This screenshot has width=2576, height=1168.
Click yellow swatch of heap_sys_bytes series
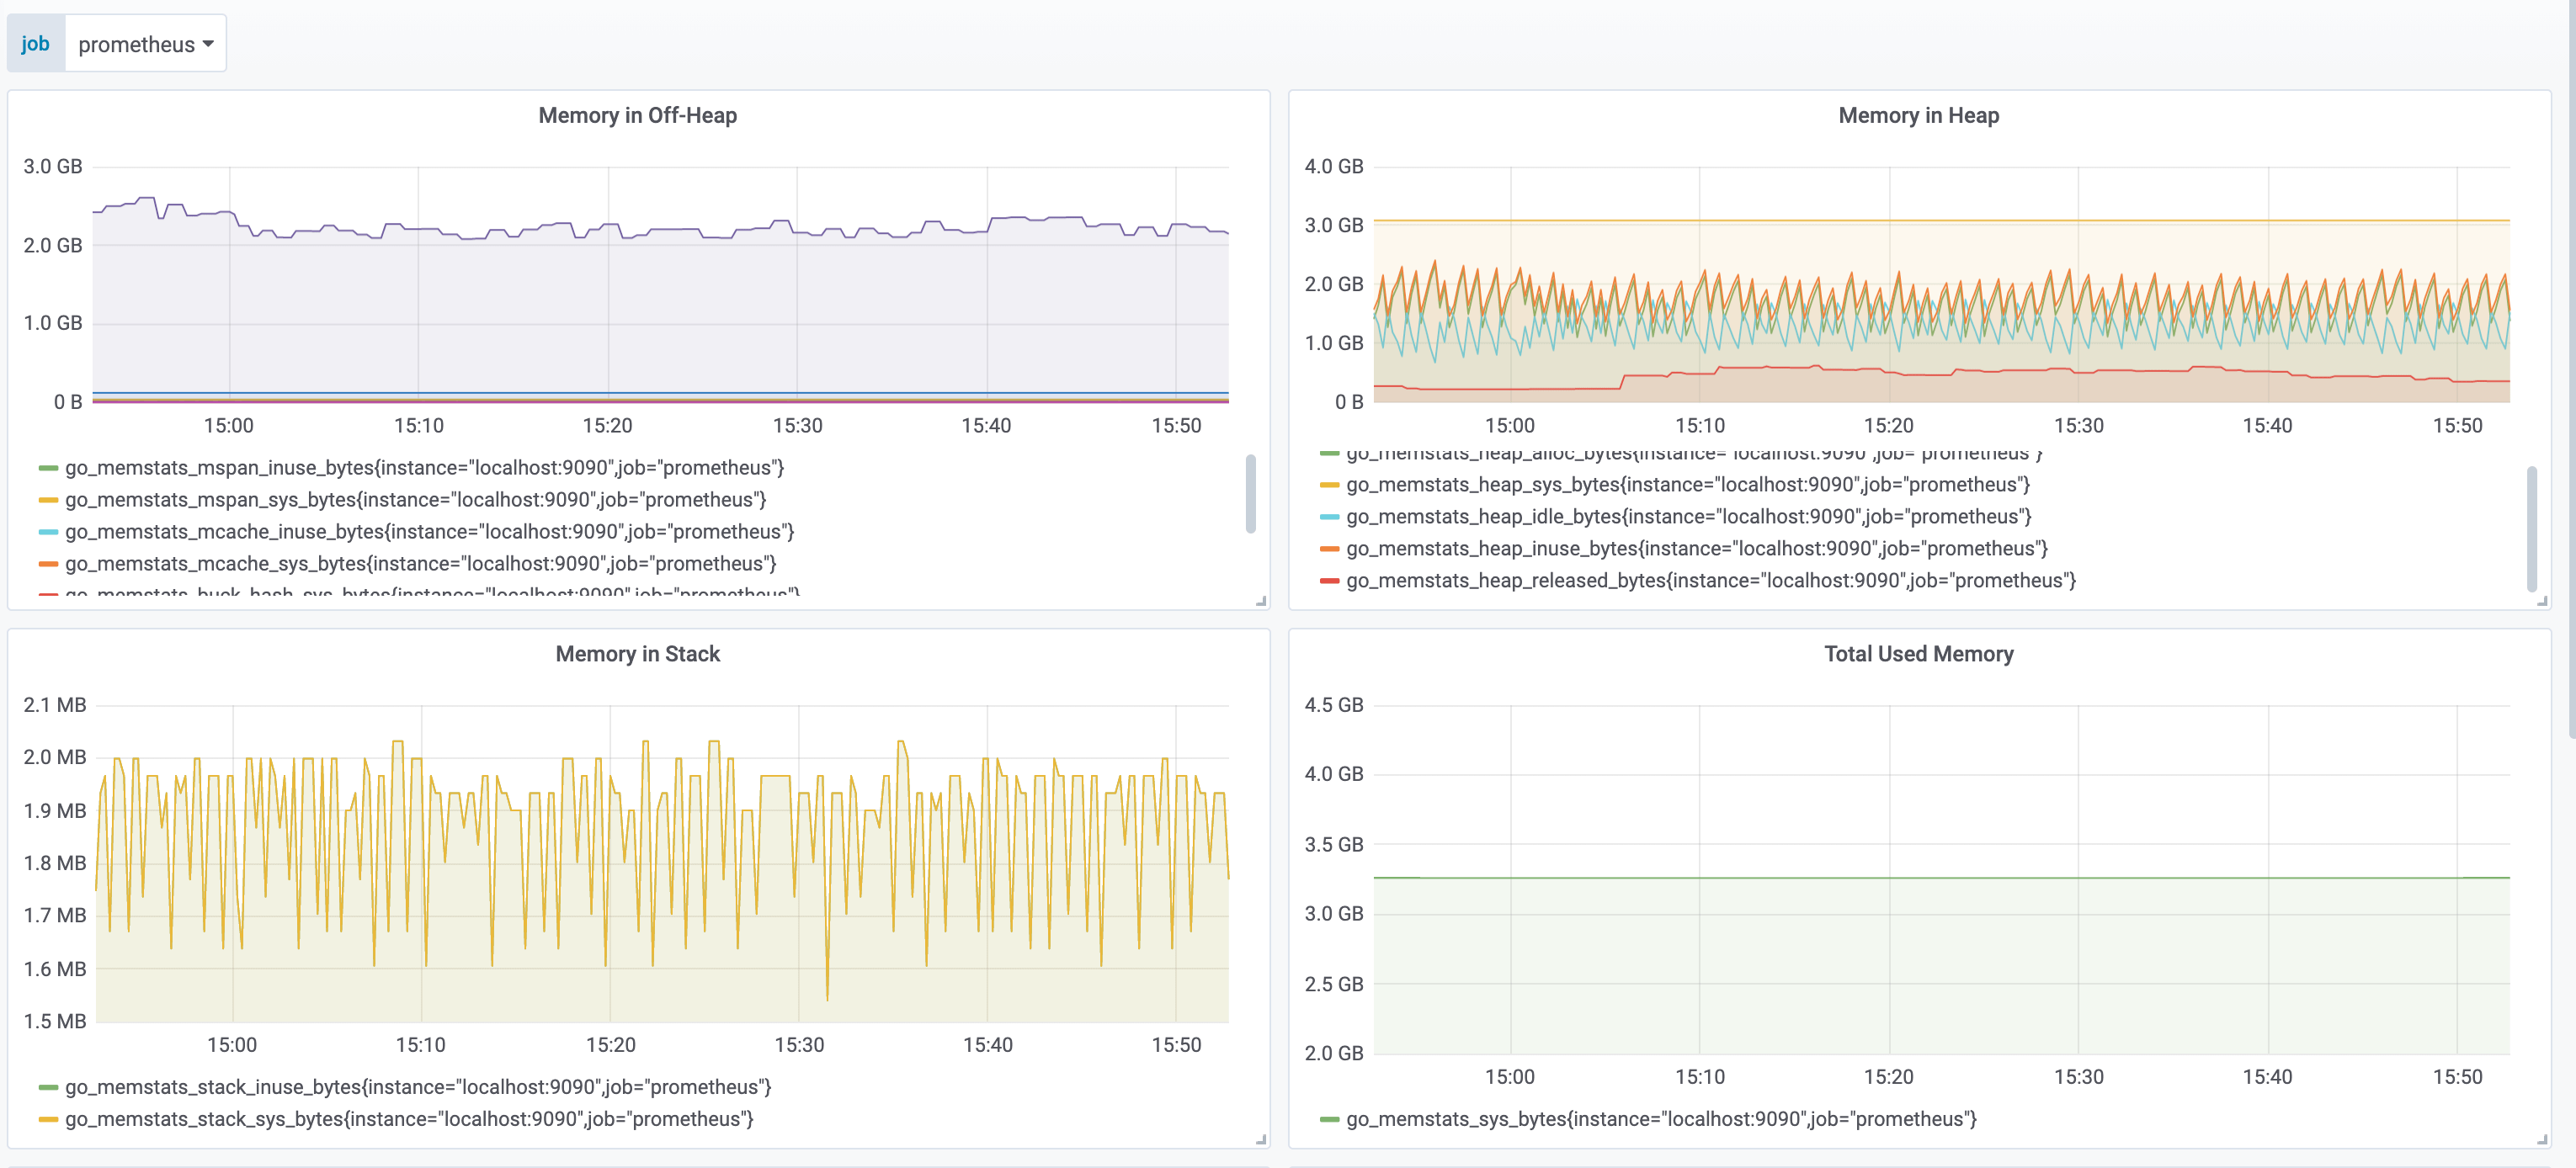(1329, 485)
